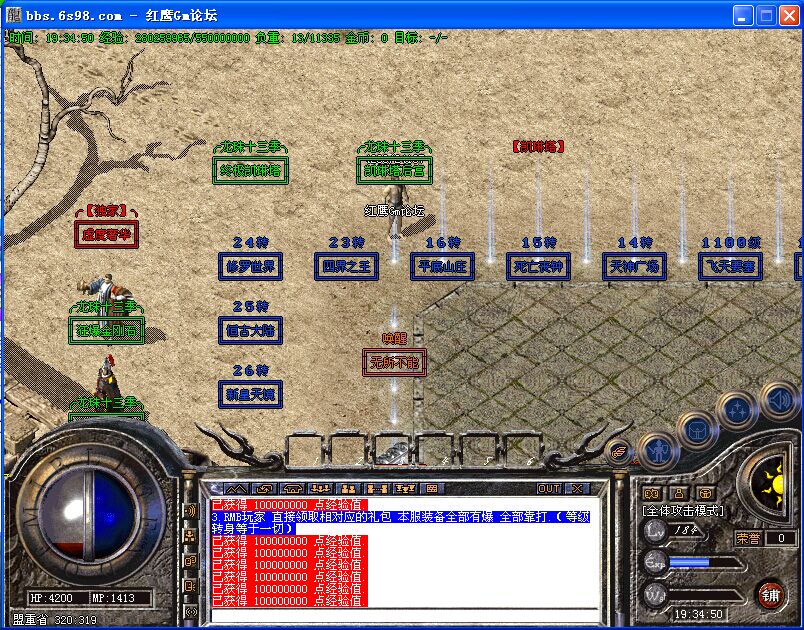
Task: Click the three-people group icon in chat toolbar
Action: (320, 489)
